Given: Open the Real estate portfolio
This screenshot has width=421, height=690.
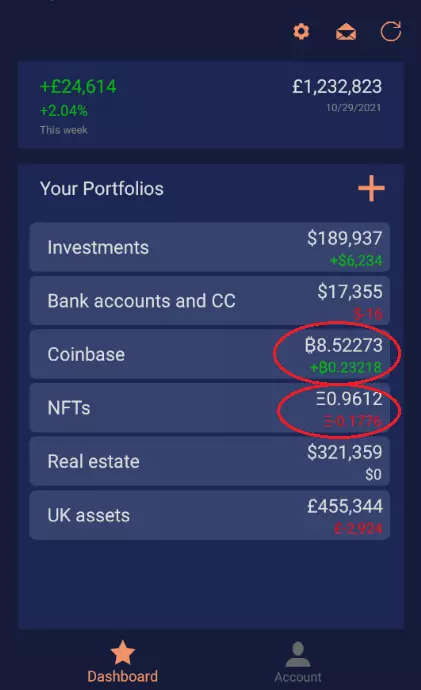Looking at the screenshot, I should point(210,462).
